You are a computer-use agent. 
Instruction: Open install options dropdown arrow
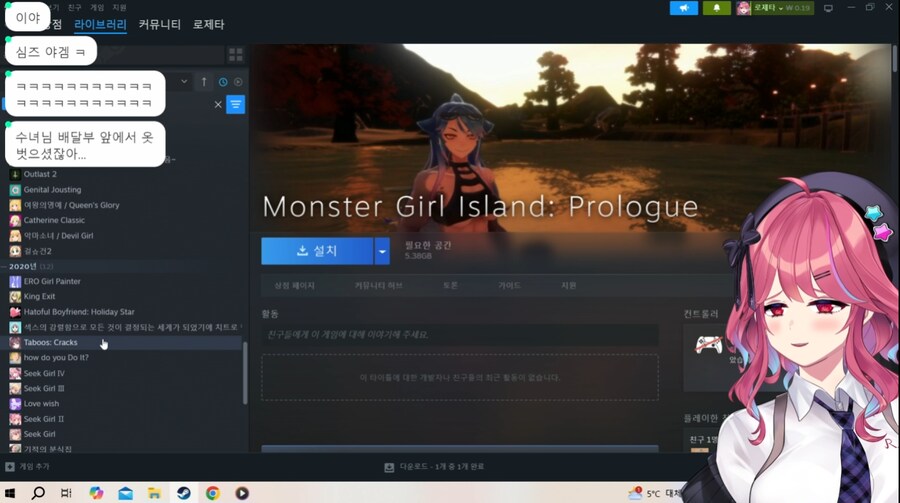[382, 251]
